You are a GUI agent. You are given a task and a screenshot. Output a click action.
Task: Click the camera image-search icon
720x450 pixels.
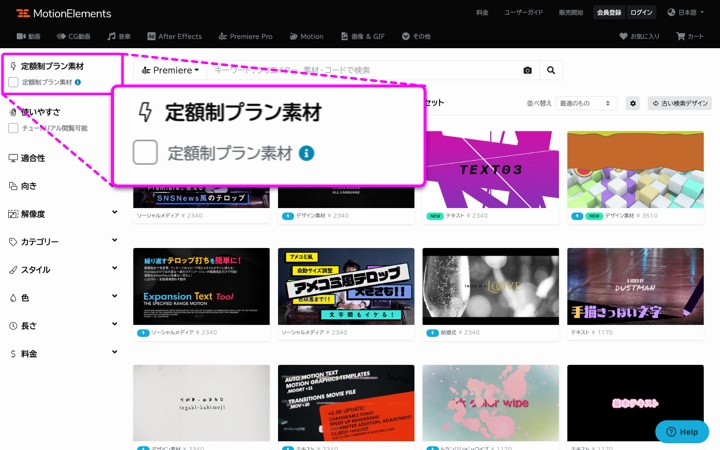528,70
